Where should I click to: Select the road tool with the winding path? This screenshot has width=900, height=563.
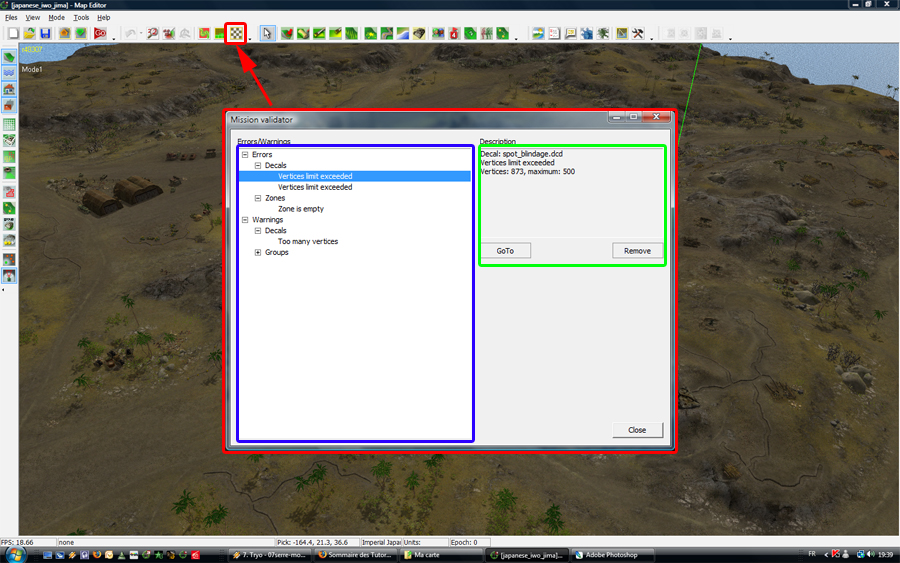tap(386, 33)
